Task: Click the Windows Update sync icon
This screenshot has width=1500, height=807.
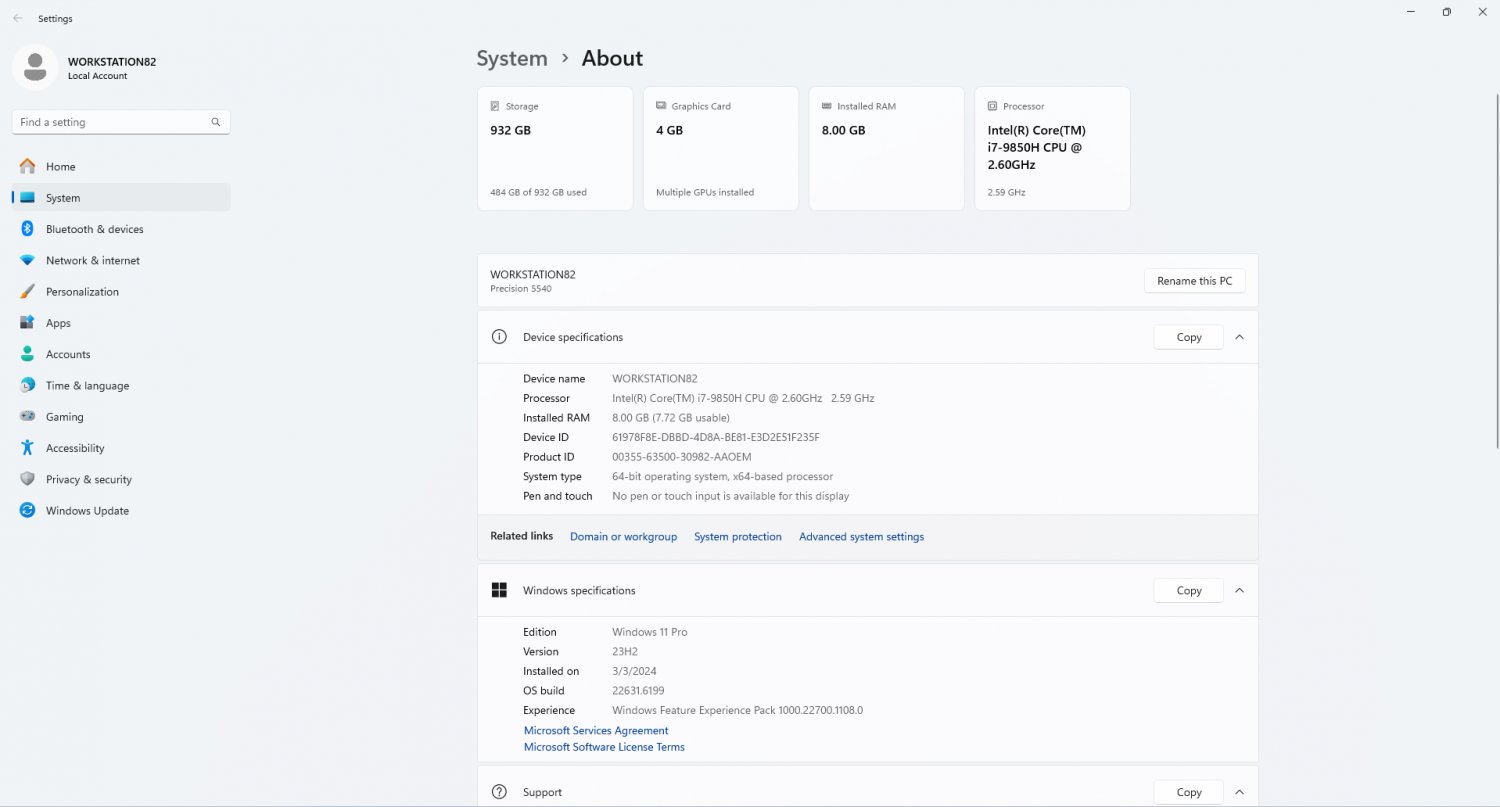Action: click(27, 510)
